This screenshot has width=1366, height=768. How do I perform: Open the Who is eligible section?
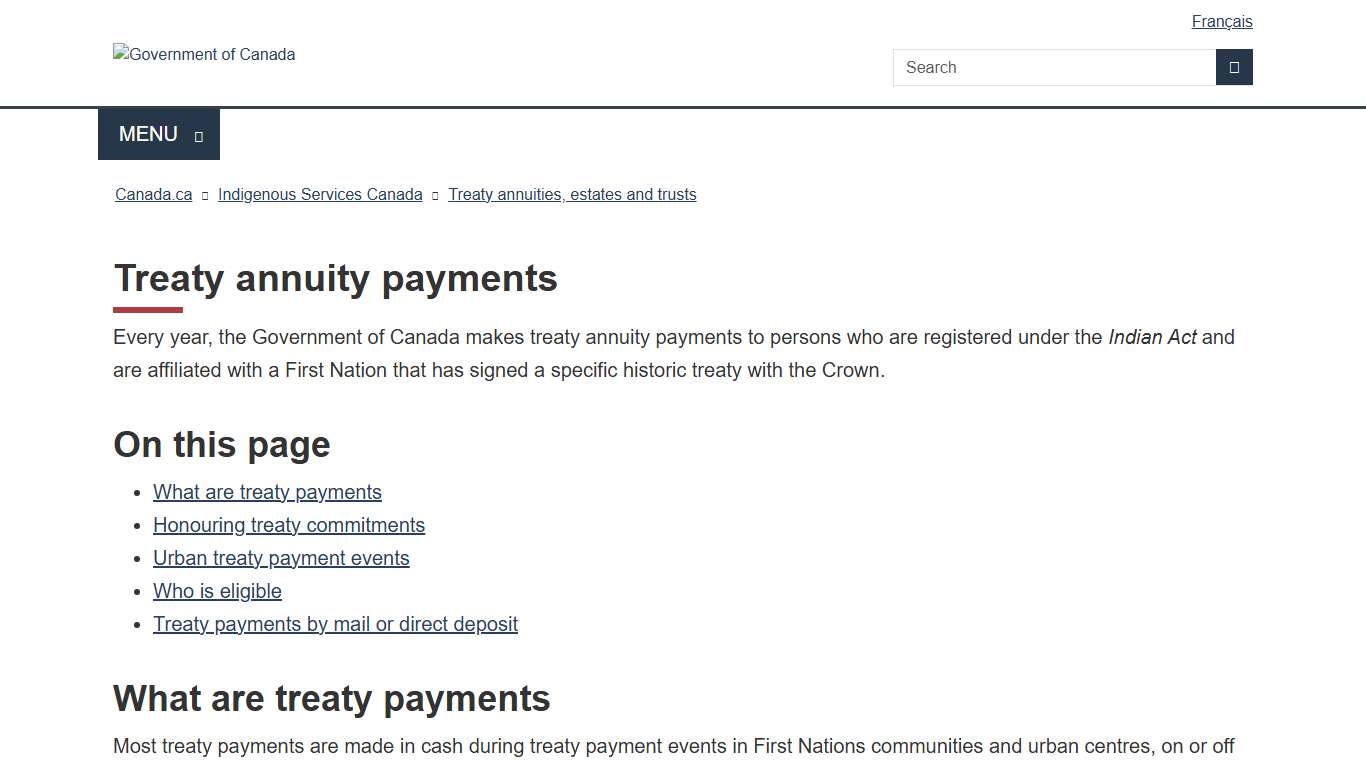coord(216,590)
